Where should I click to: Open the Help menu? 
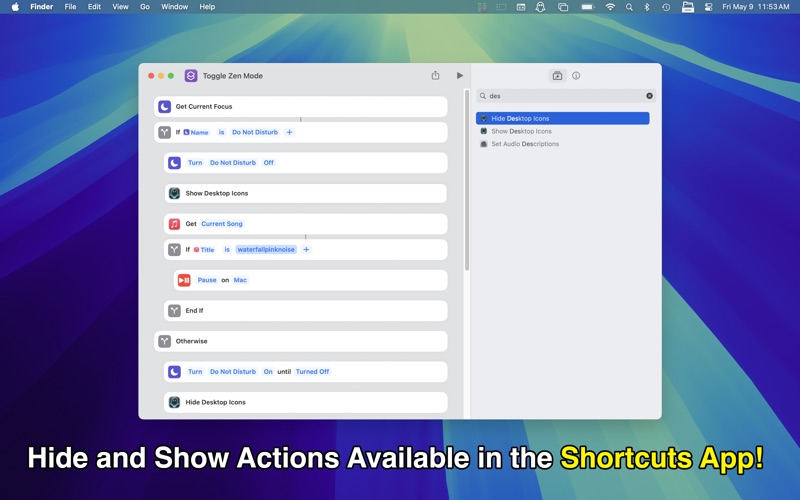point(207,7)
